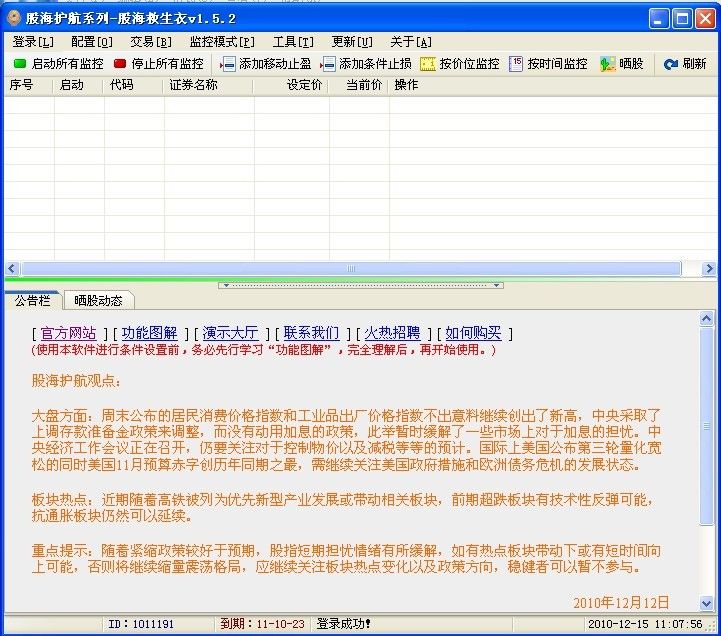Click the 登录成功! status text
This screenshot has width=721, height=636.
(x=343, y=624)
